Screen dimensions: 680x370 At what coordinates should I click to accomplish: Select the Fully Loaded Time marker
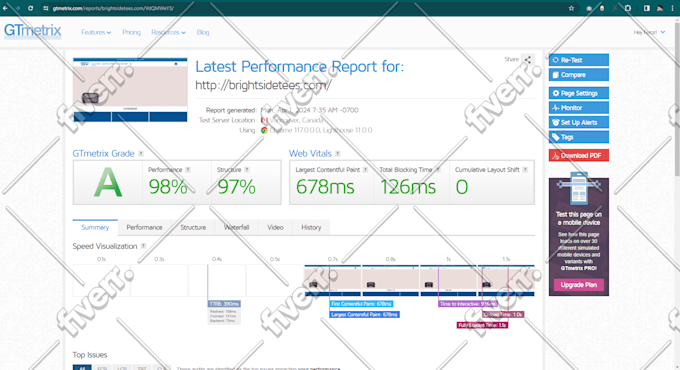tap(482, 325)
